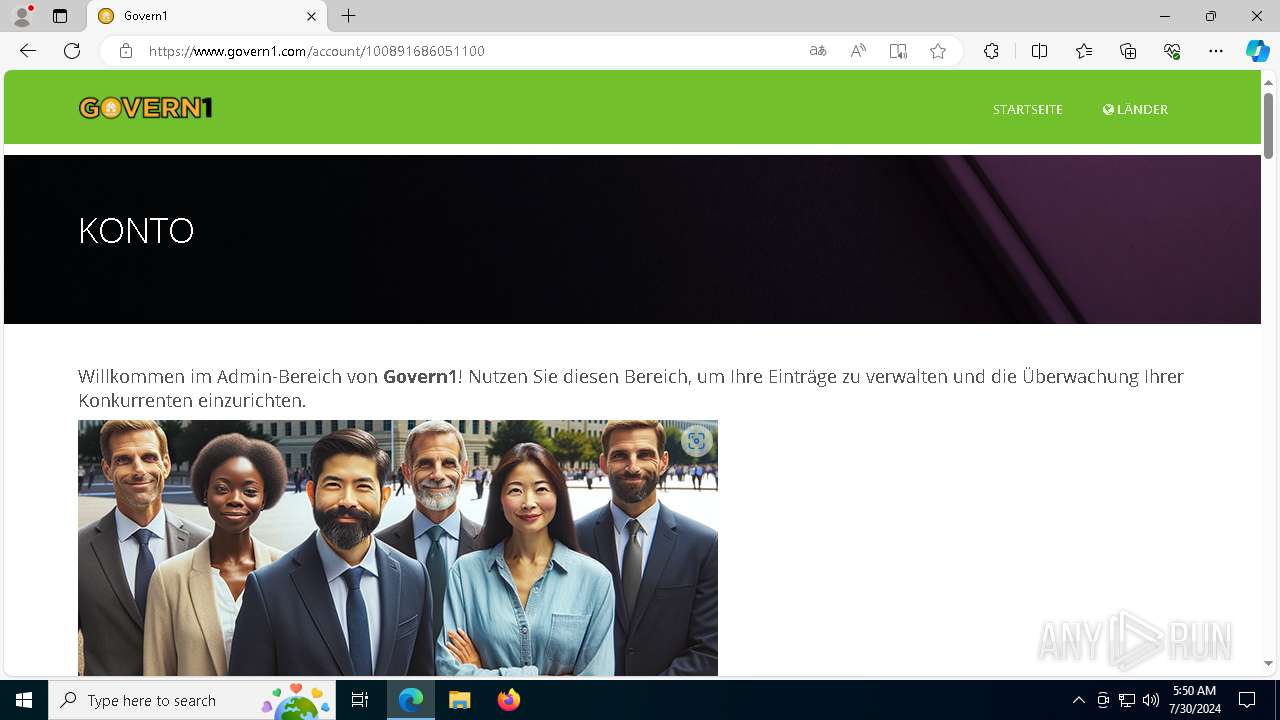The height and width of the screenshot is (720, 1280).
Task: Click the scroll down arrow of page scrollbar
Action: click(1269, 663)
